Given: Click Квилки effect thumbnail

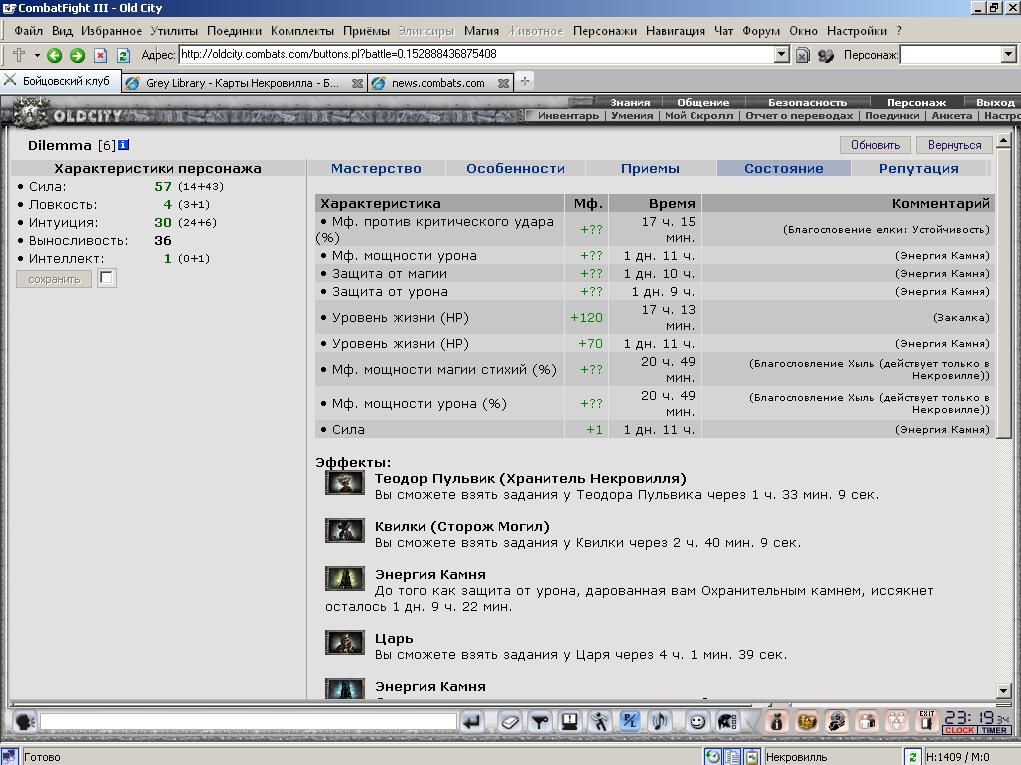Looking at the screenshot, I should click(344, 531).
